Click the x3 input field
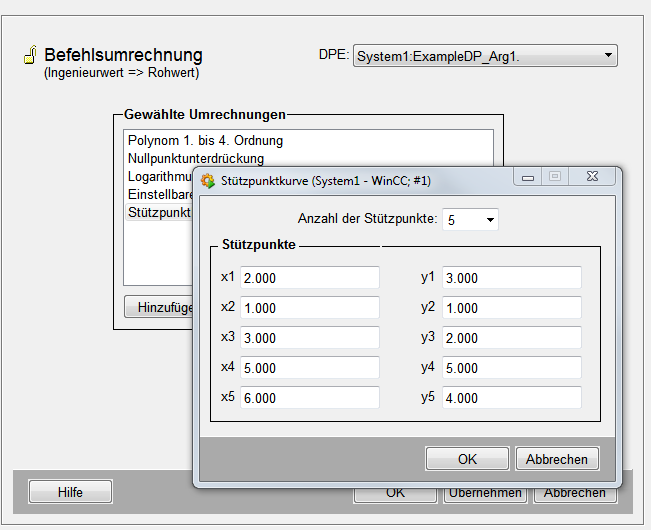The height and width of the screenshot is (530, 651). point(309,338)
